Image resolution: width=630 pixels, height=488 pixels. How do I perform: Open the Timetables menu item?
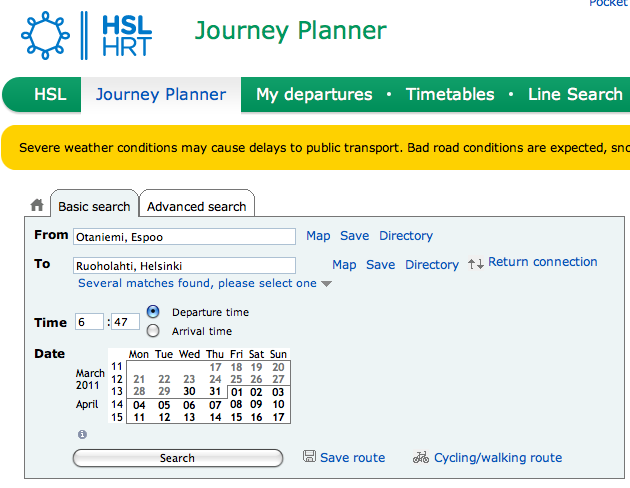(450, 94)
